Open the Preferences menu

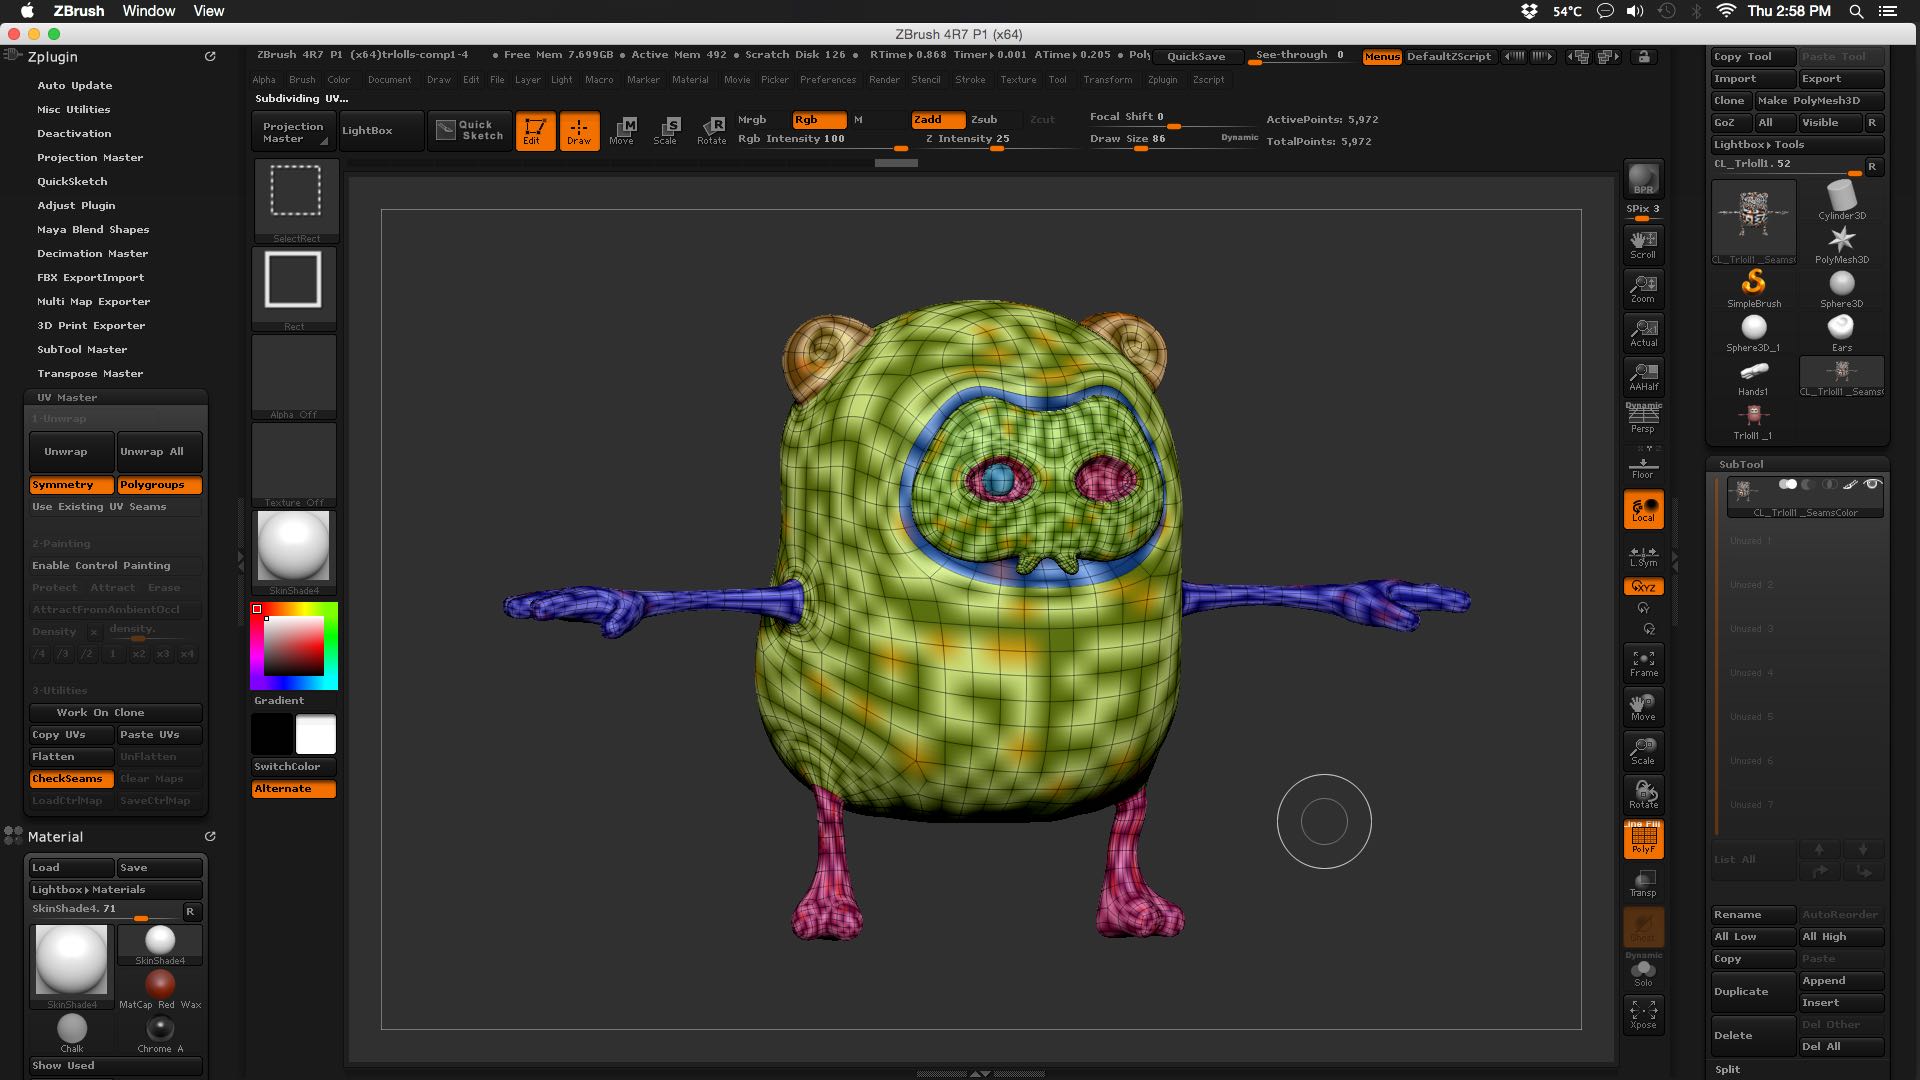coord(828,80)
